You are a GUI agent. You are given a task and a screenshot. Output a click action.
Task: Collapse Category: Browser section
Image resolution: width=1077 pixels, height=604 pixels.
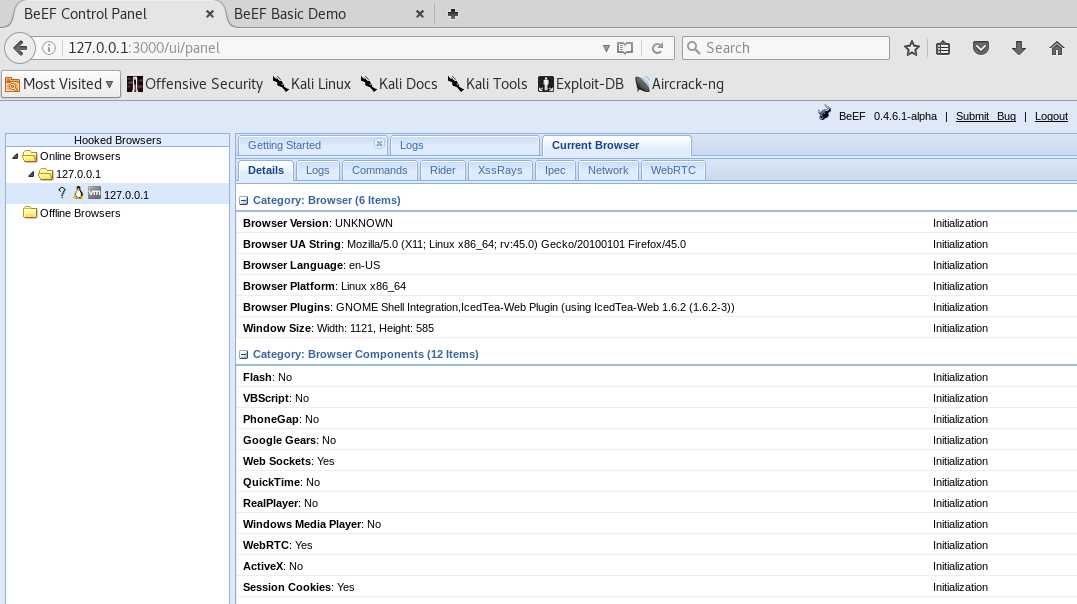click(243, 201)
